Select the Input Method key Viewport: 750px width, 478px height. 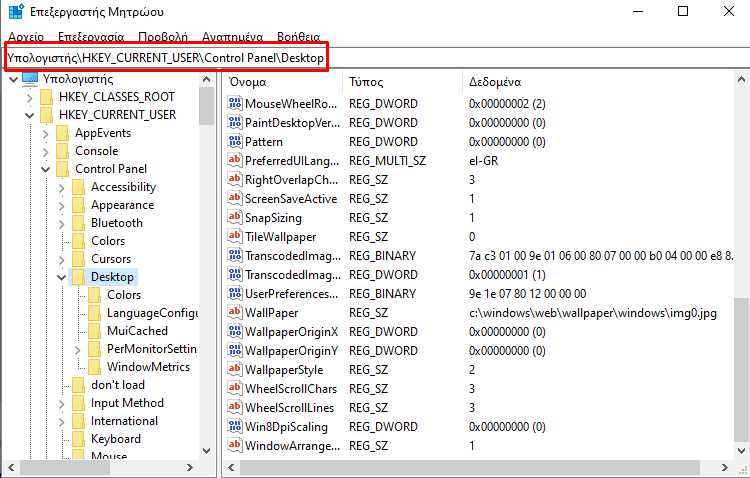[x=127, y=403]
